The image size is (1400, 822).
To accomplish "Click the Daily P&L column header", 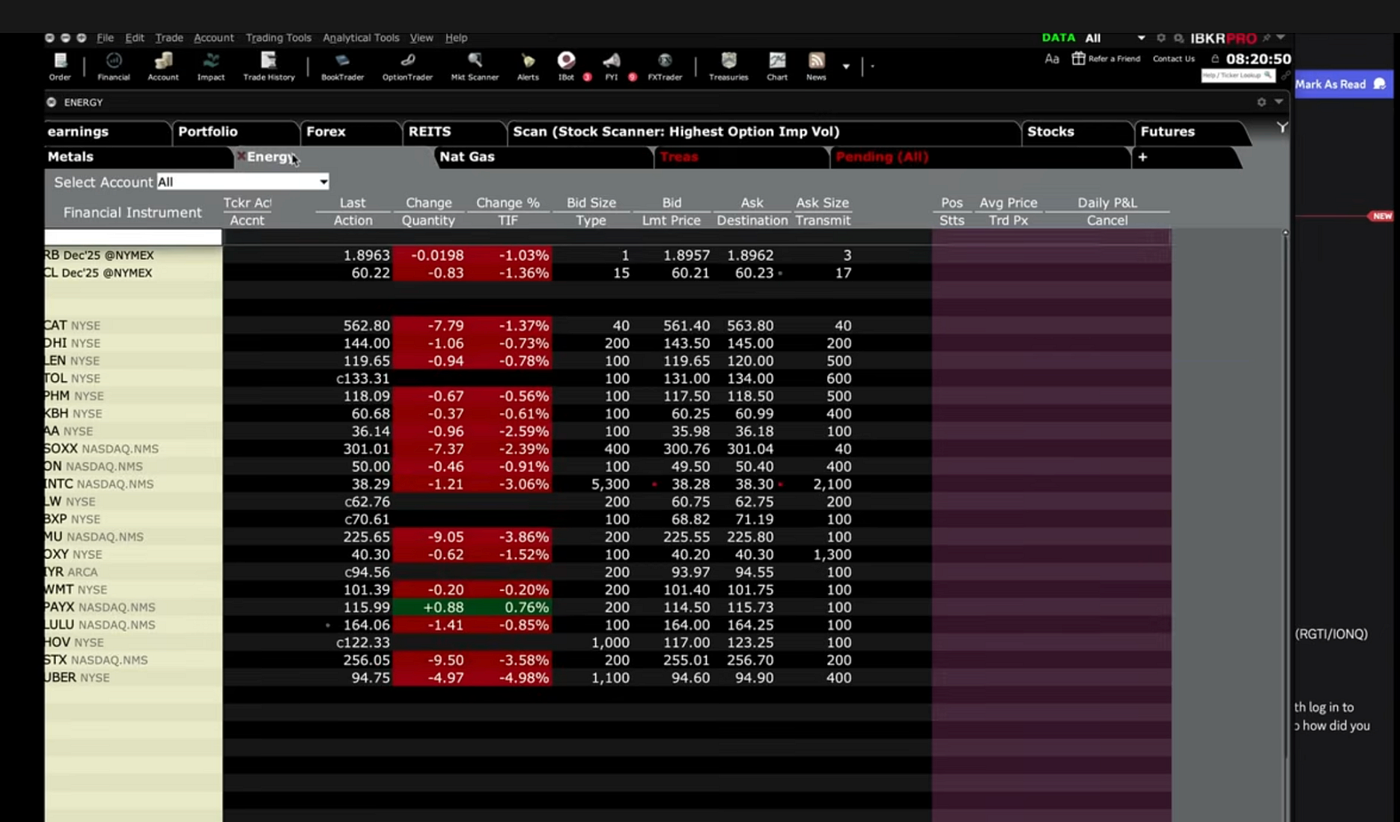I will (1107, 203).
